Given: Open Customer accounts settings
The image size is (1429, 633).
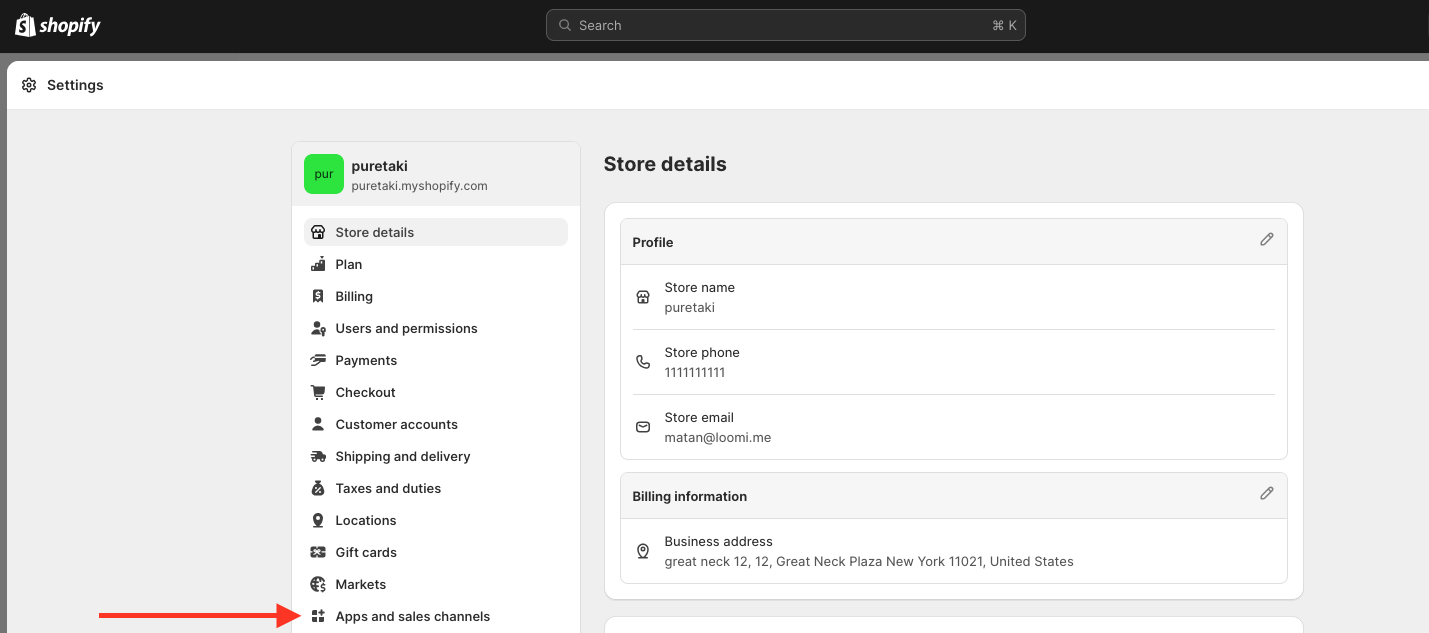Looking at the screenshot, I should (x=436, y=424).
